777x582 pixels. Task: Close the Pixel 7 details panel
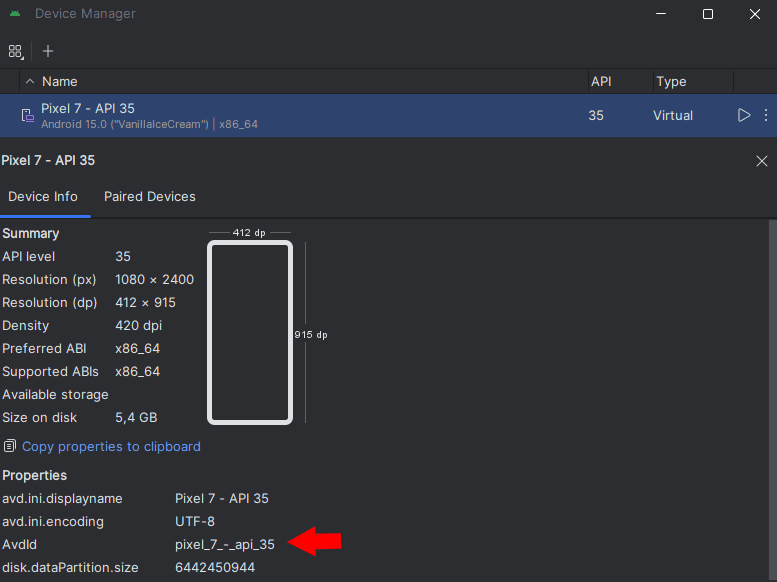(762, 161)
